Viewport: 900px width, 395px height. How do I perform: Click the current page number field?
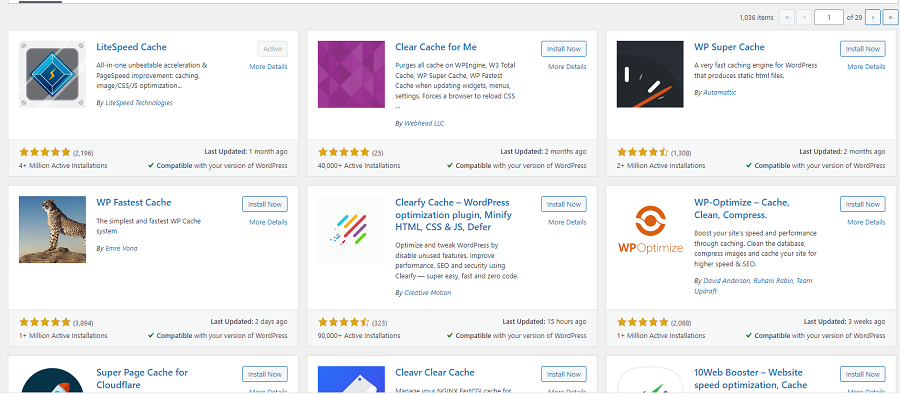coord(828,17)
